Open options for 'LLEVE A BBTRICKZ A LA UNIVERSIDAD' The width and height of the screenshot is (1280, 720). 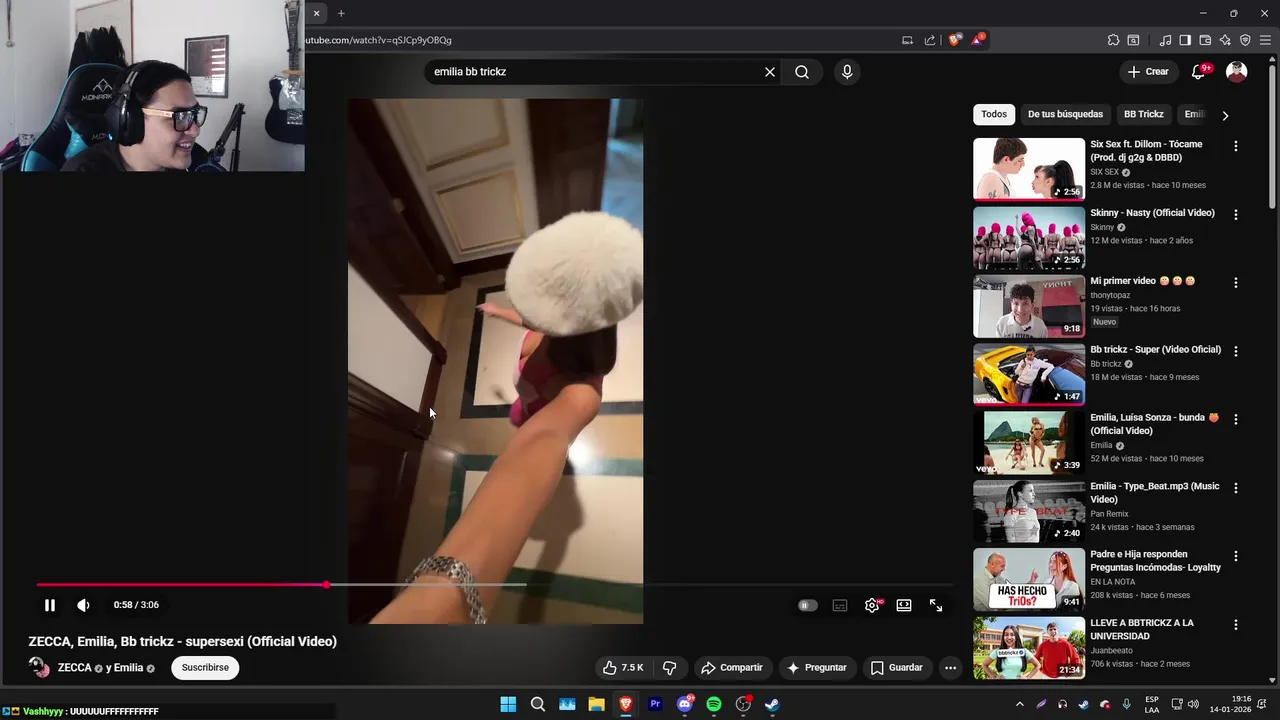point(1236,625)
